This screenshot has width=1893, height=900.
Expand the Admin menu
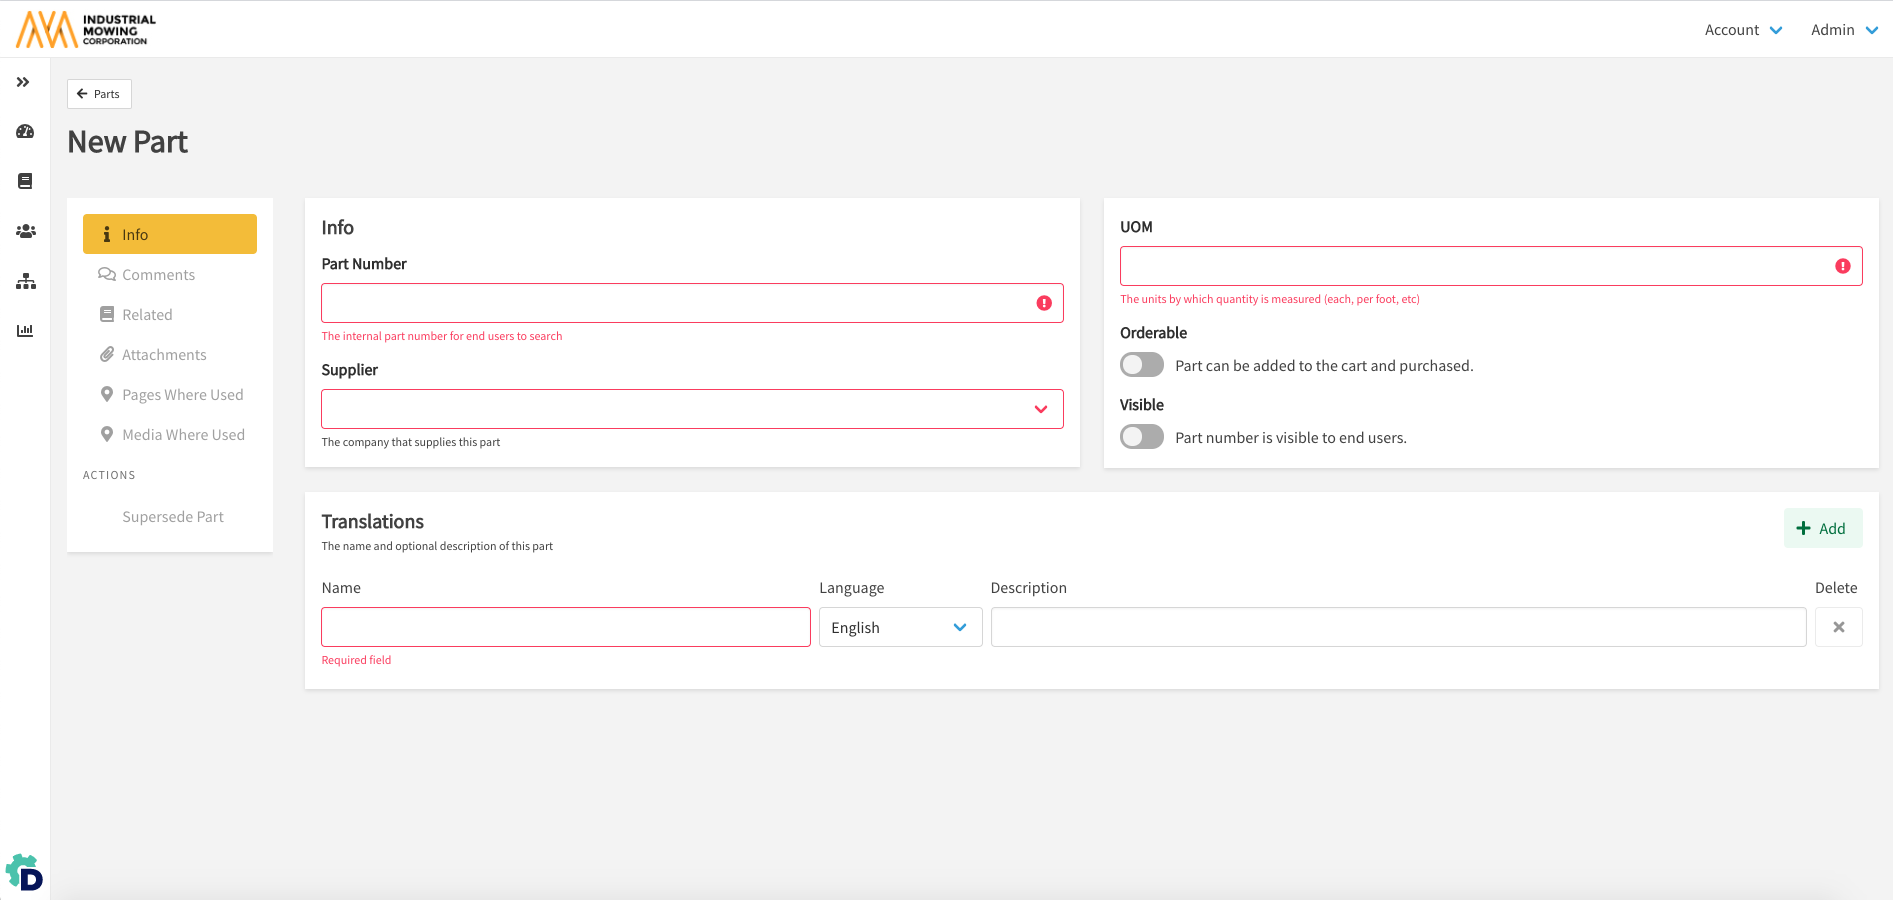click(x=1843, y=30)
